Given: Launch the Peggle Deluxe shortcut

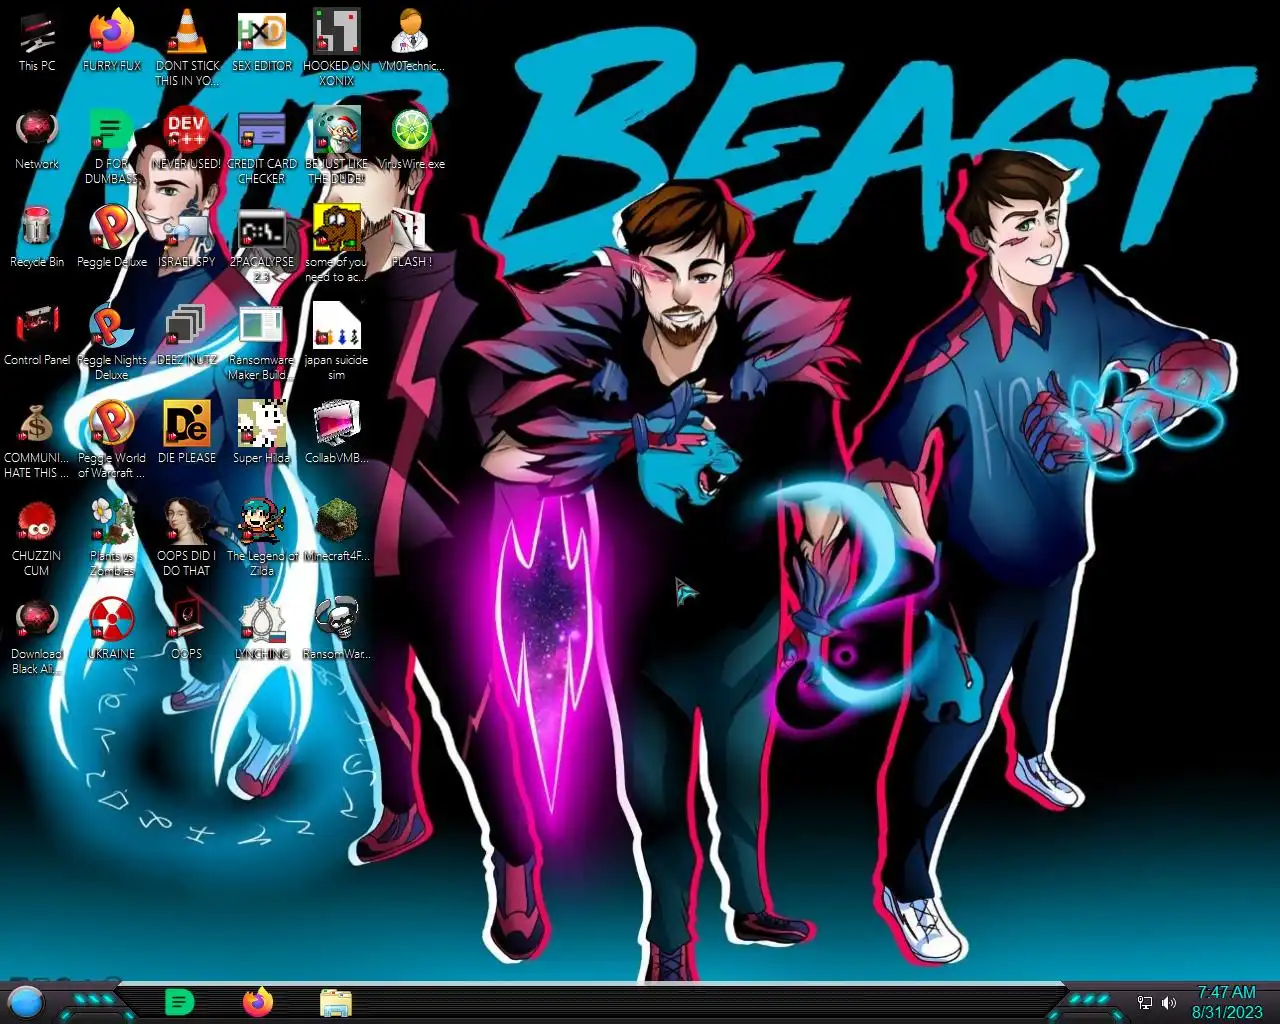Looking at the screenshot, I should pos(112,238).
